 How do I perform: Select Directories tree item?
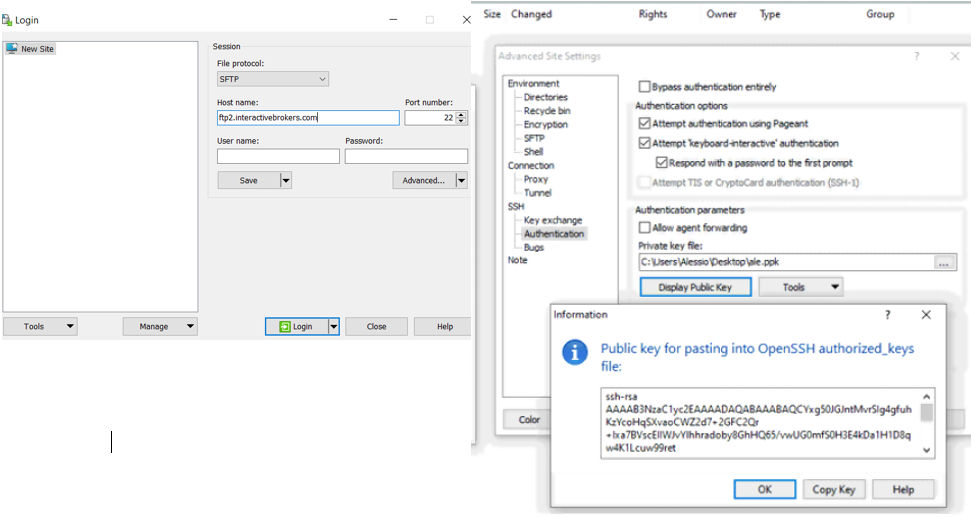(546, 97)
